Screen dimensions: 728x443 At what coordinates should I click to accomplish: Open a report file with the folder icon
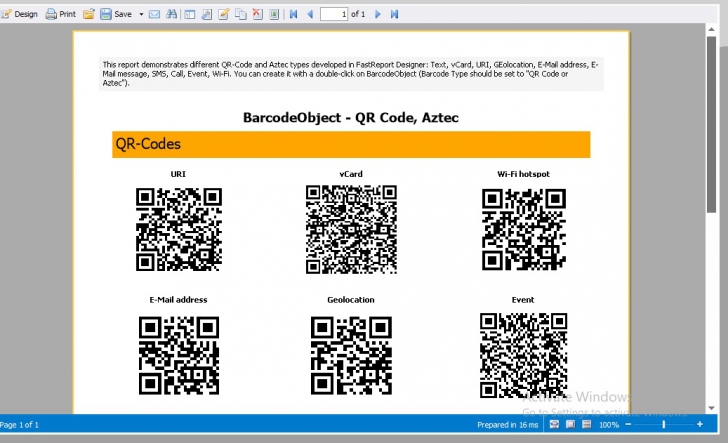pyautogui.click(x=89, y=14)
